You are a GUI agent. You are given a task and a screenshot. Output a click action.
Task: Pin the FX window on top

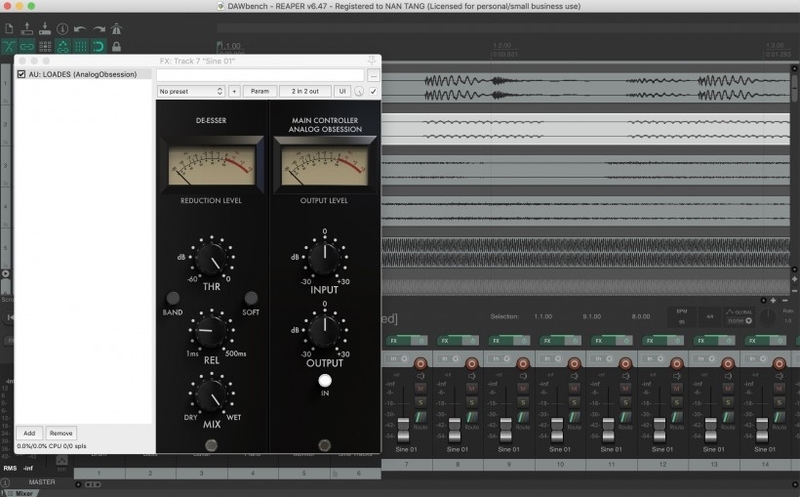coord(371,60)
